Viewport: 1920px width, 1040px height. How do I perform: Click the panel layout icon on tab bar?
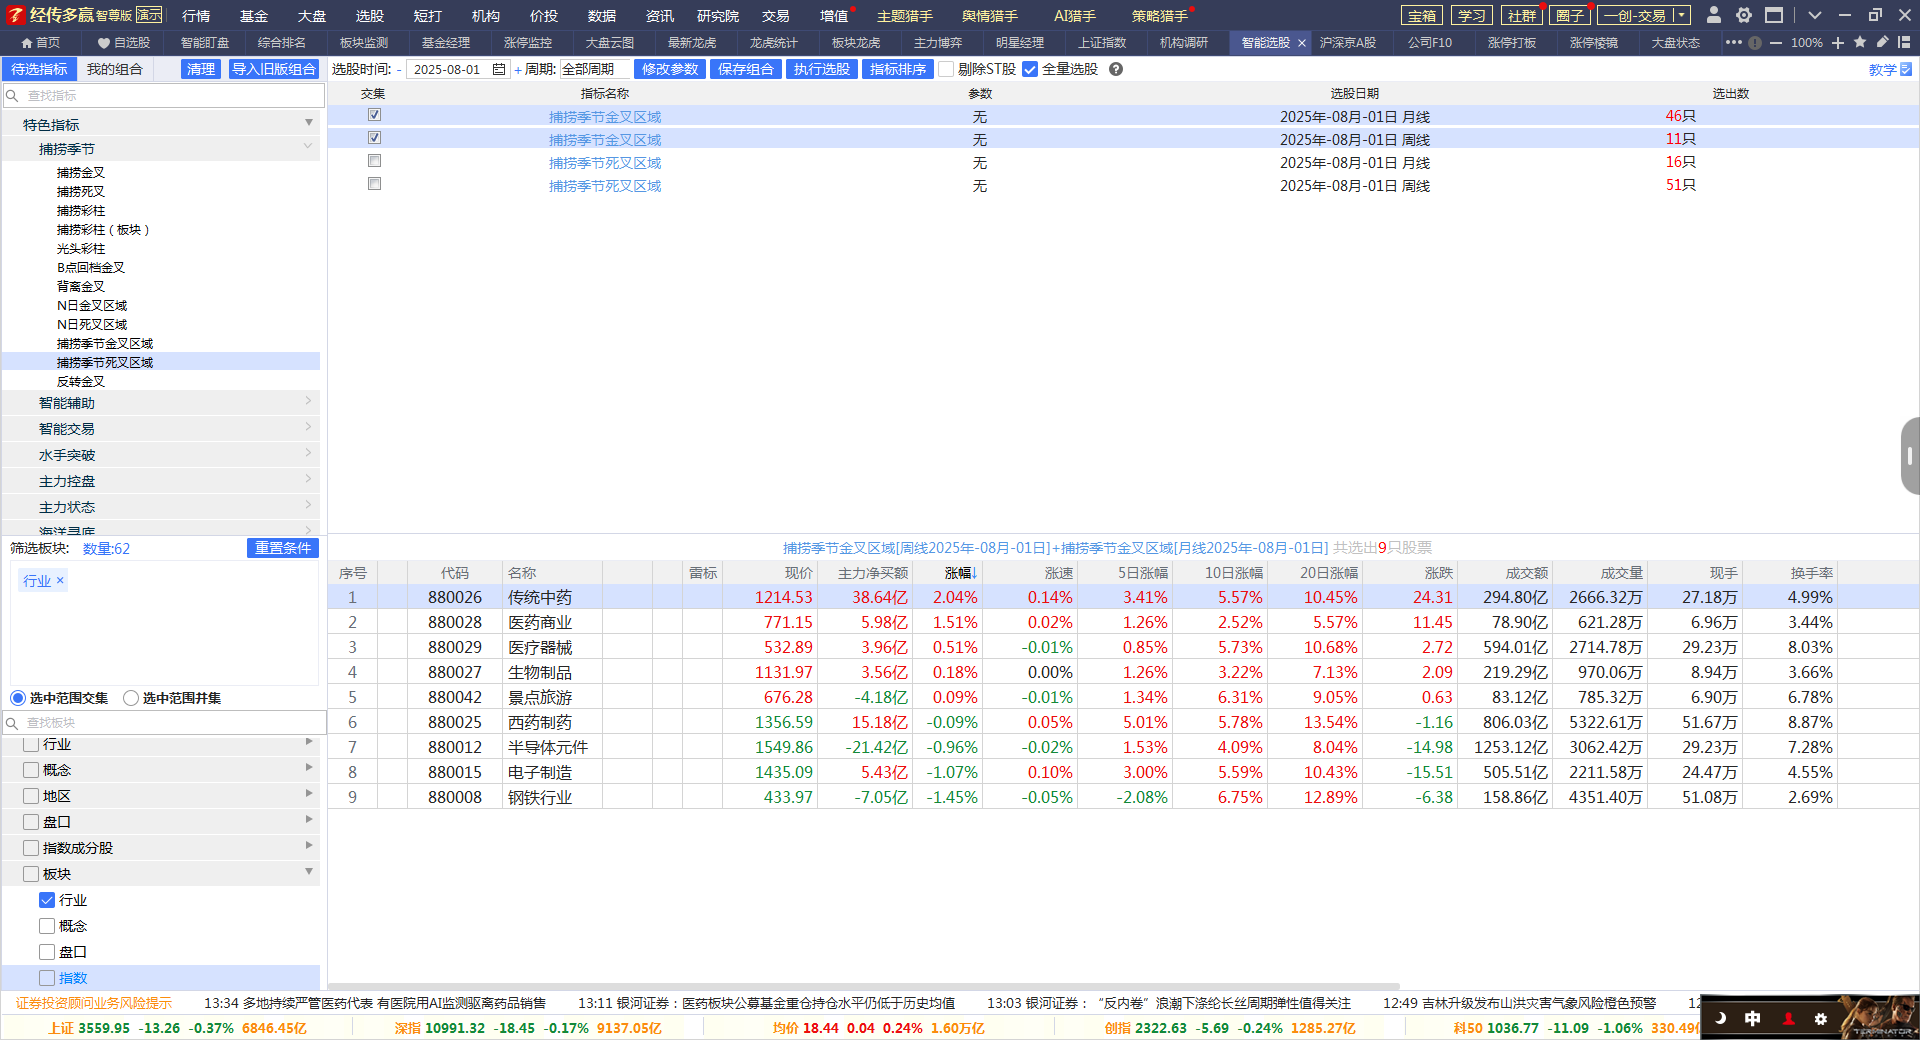click(x=1904, y=42)
